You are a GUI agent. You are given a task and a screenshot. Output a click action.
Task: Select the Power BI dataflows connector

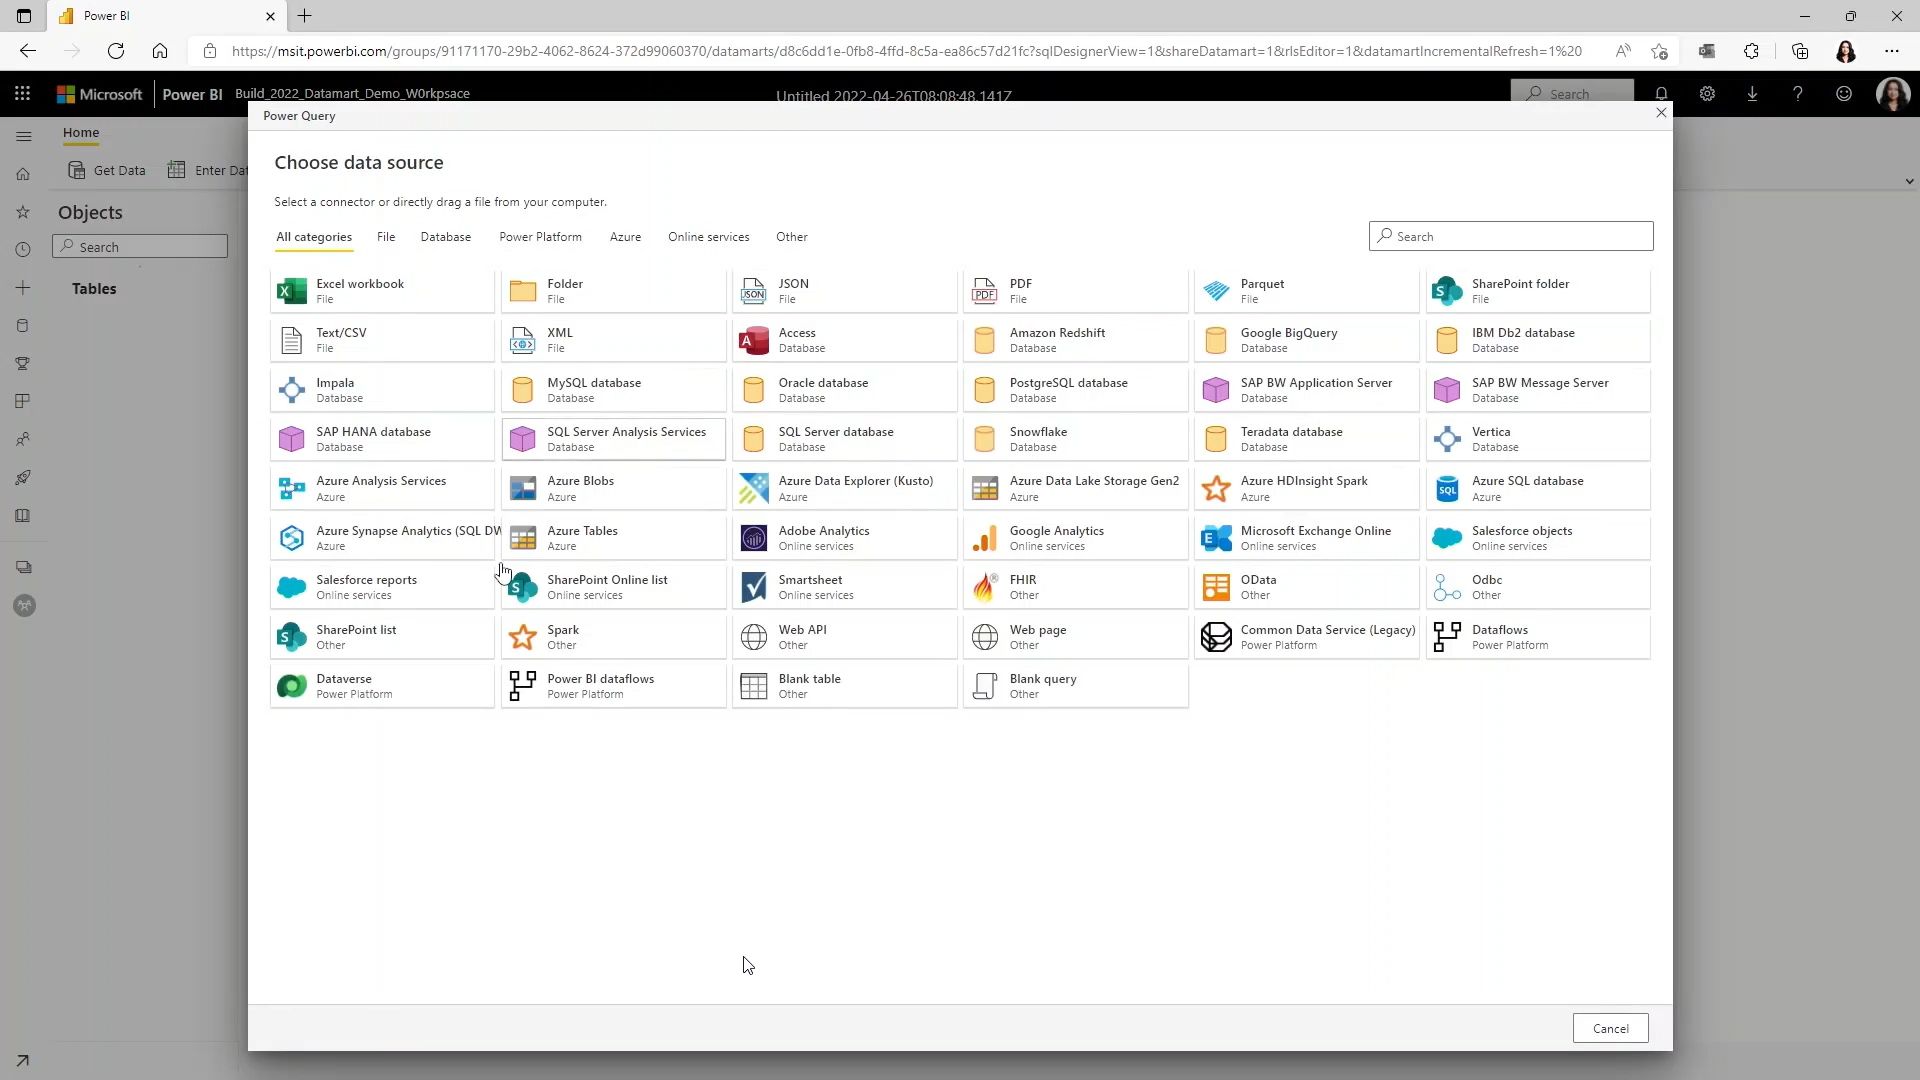point(613,686)
